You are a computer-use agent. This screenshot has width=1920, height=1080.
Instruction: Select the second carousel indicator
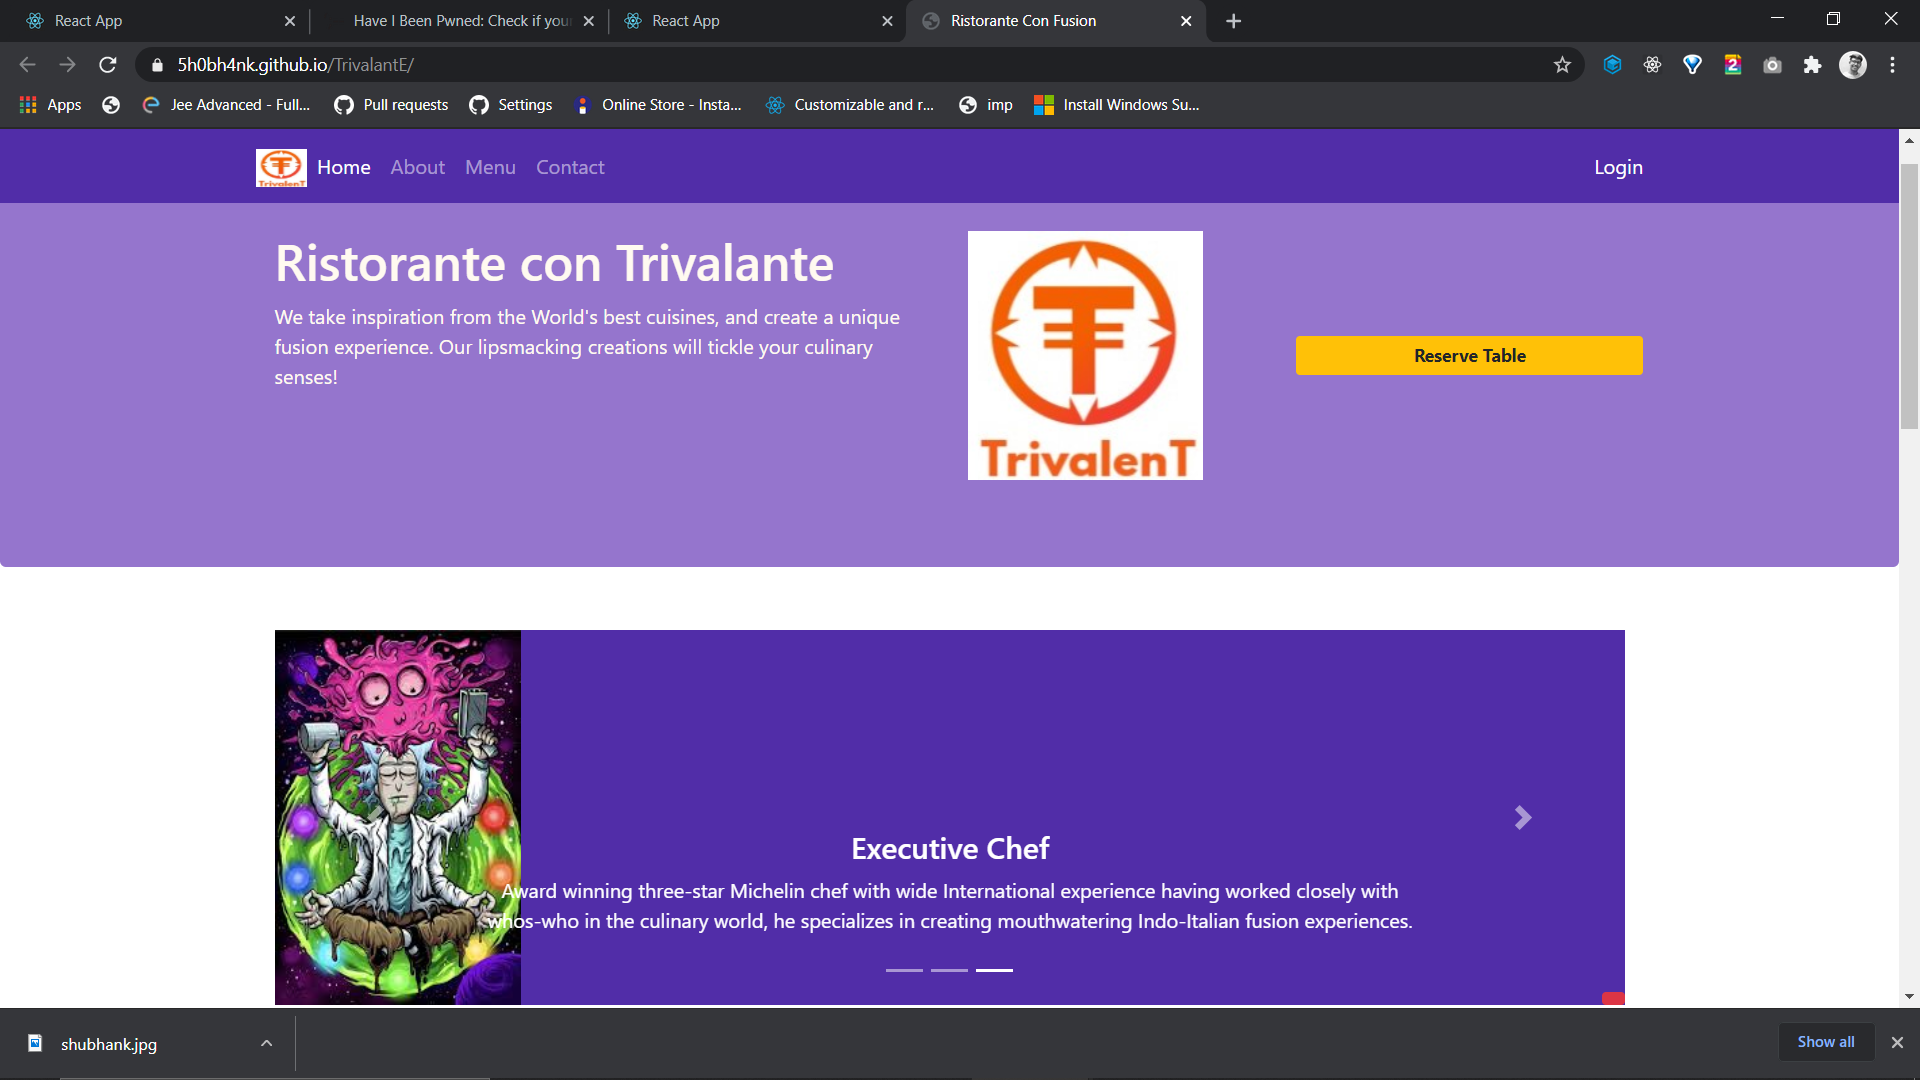click(949, 970)
